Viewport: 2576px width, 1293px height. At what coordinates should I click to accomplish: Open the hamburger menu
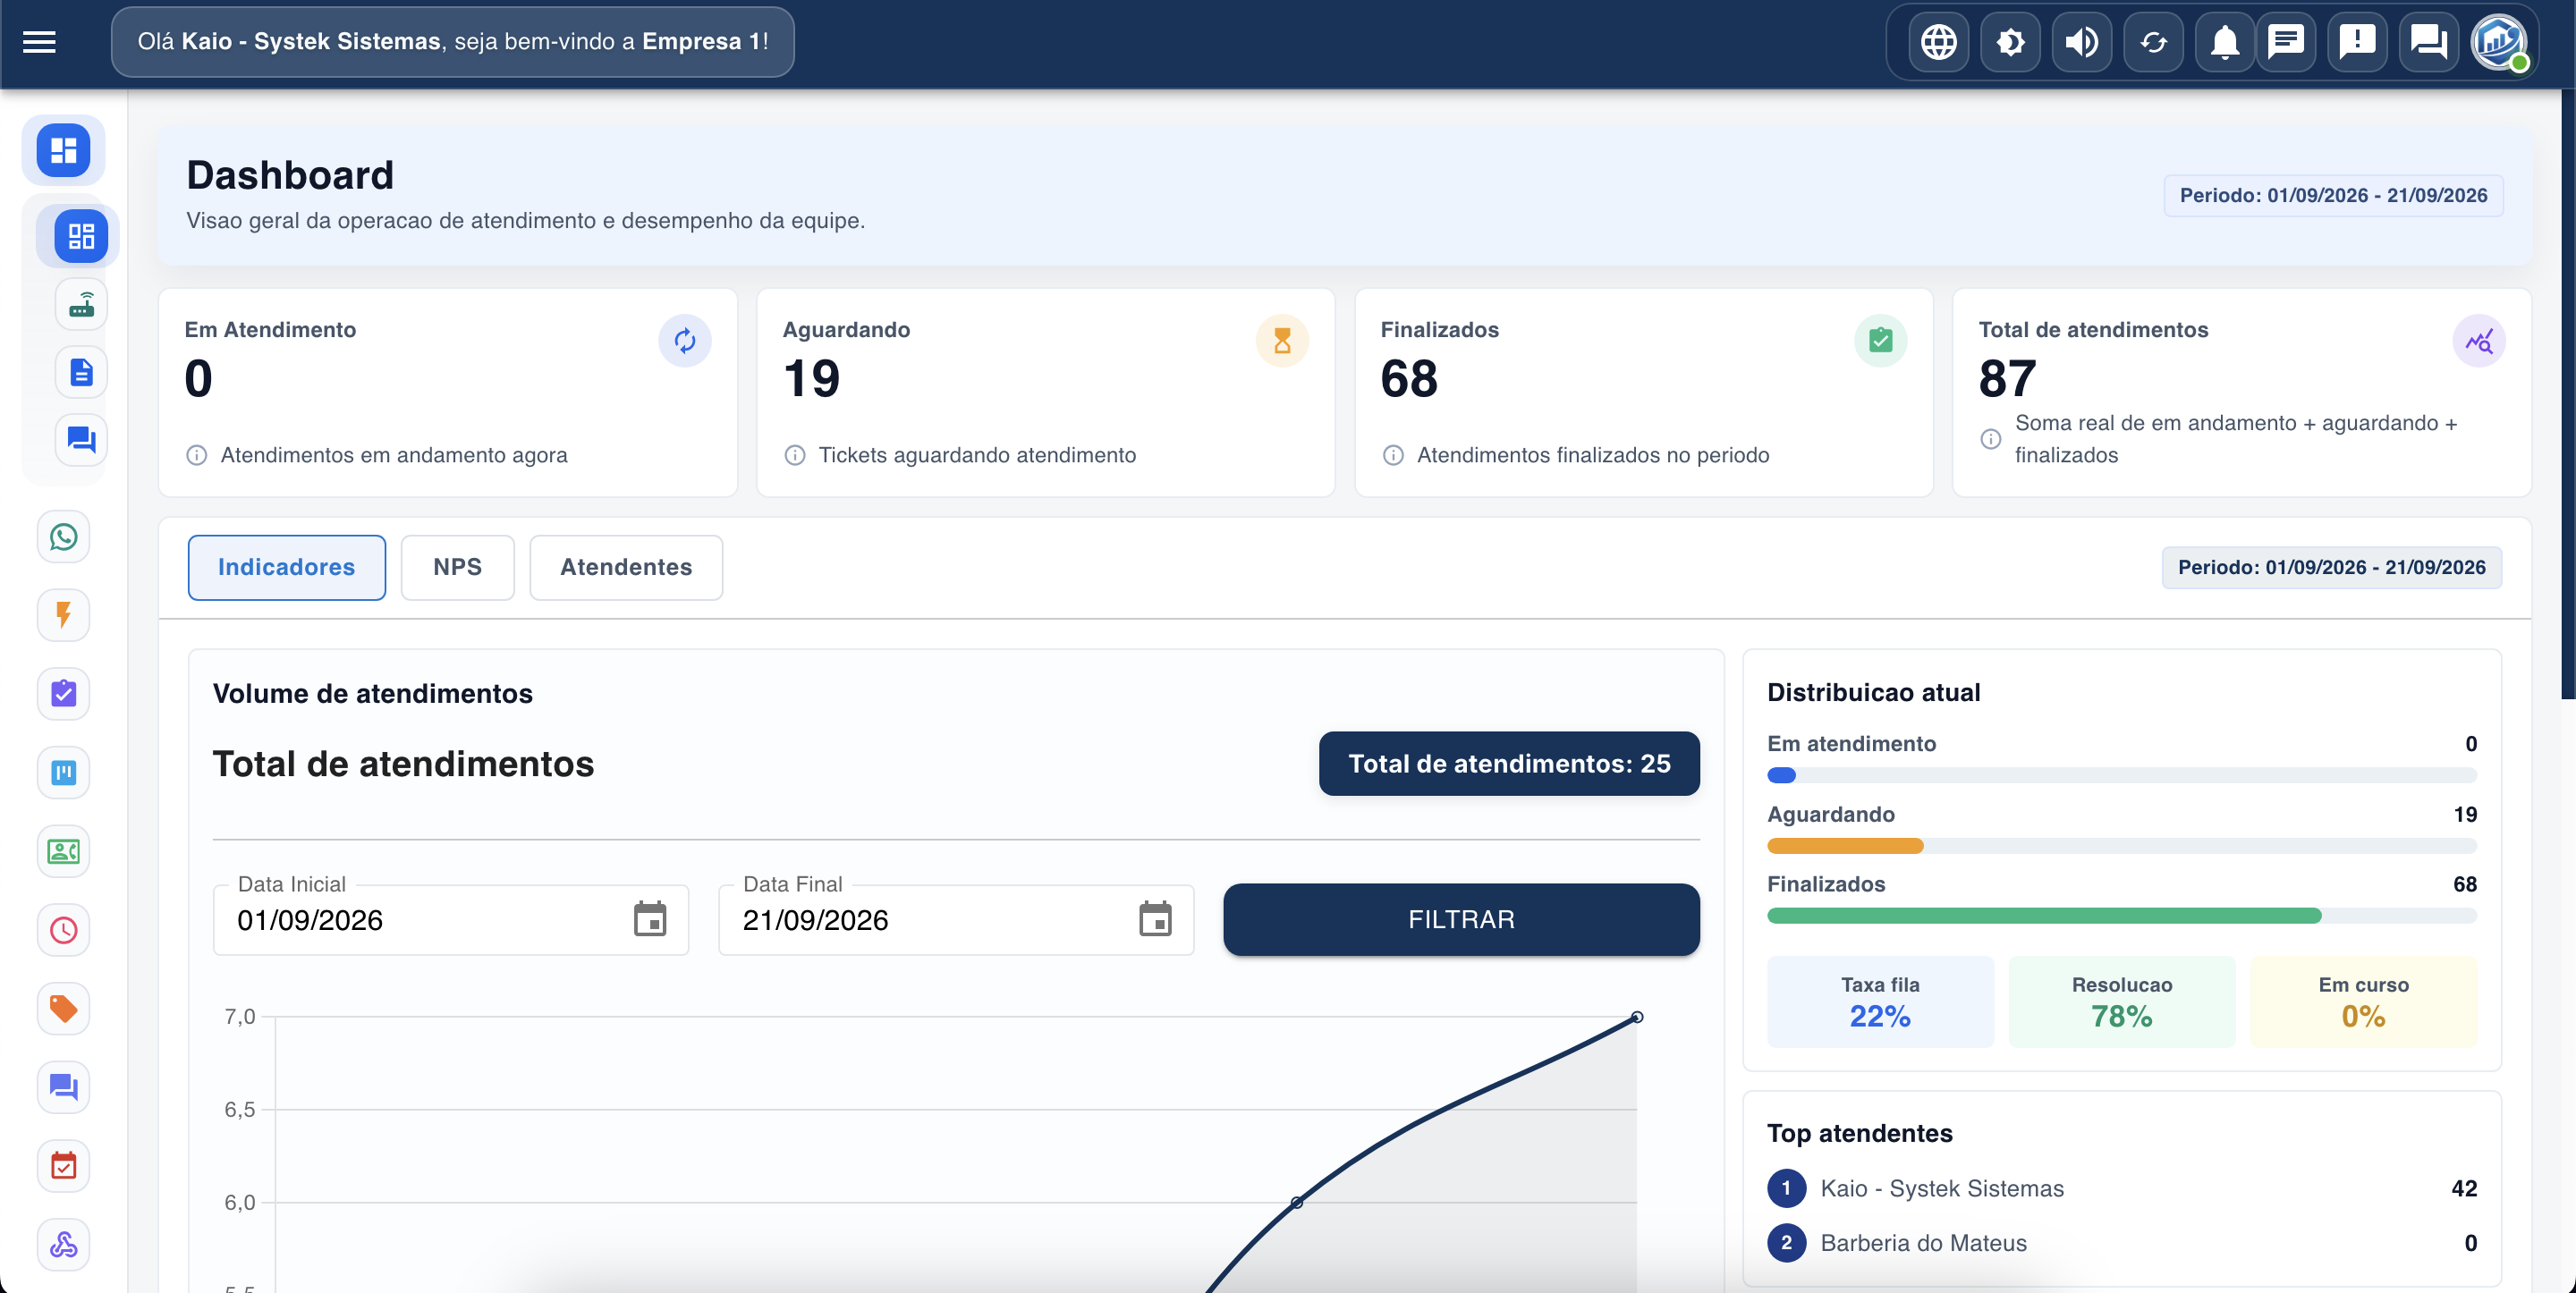coord(39,42)
